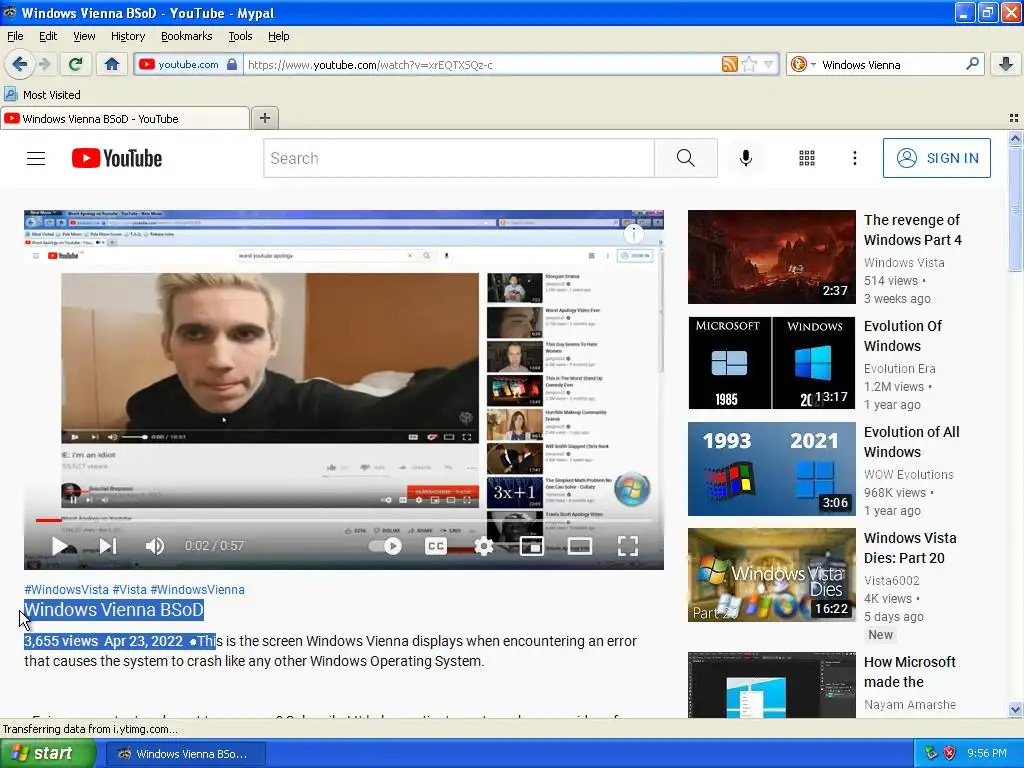Click the padlock site identity icon
The width and height of the screenshot is (1024, 768).
tap(231, 64)
